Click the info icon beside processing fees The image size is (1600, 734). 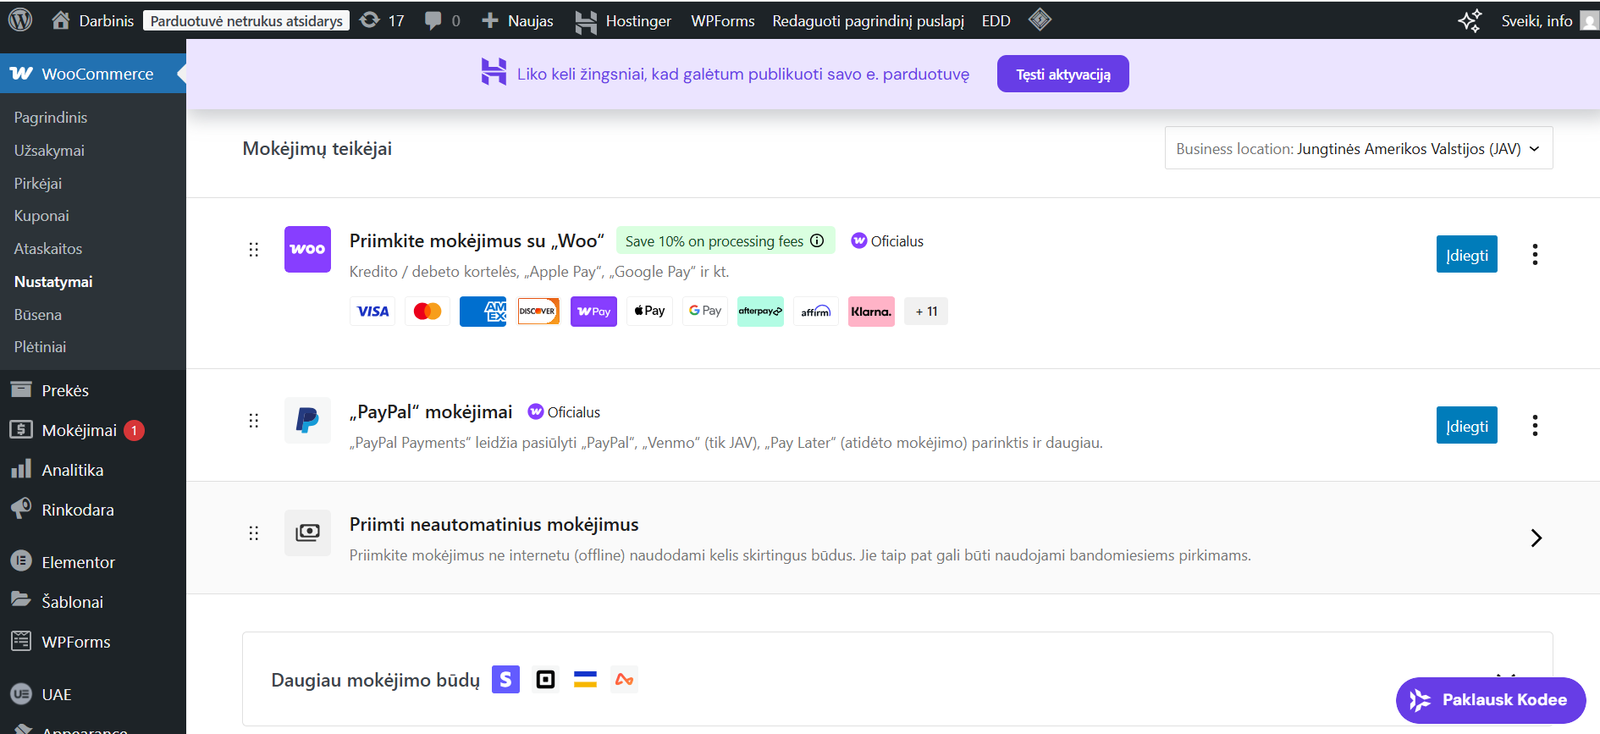coord(817,241)
